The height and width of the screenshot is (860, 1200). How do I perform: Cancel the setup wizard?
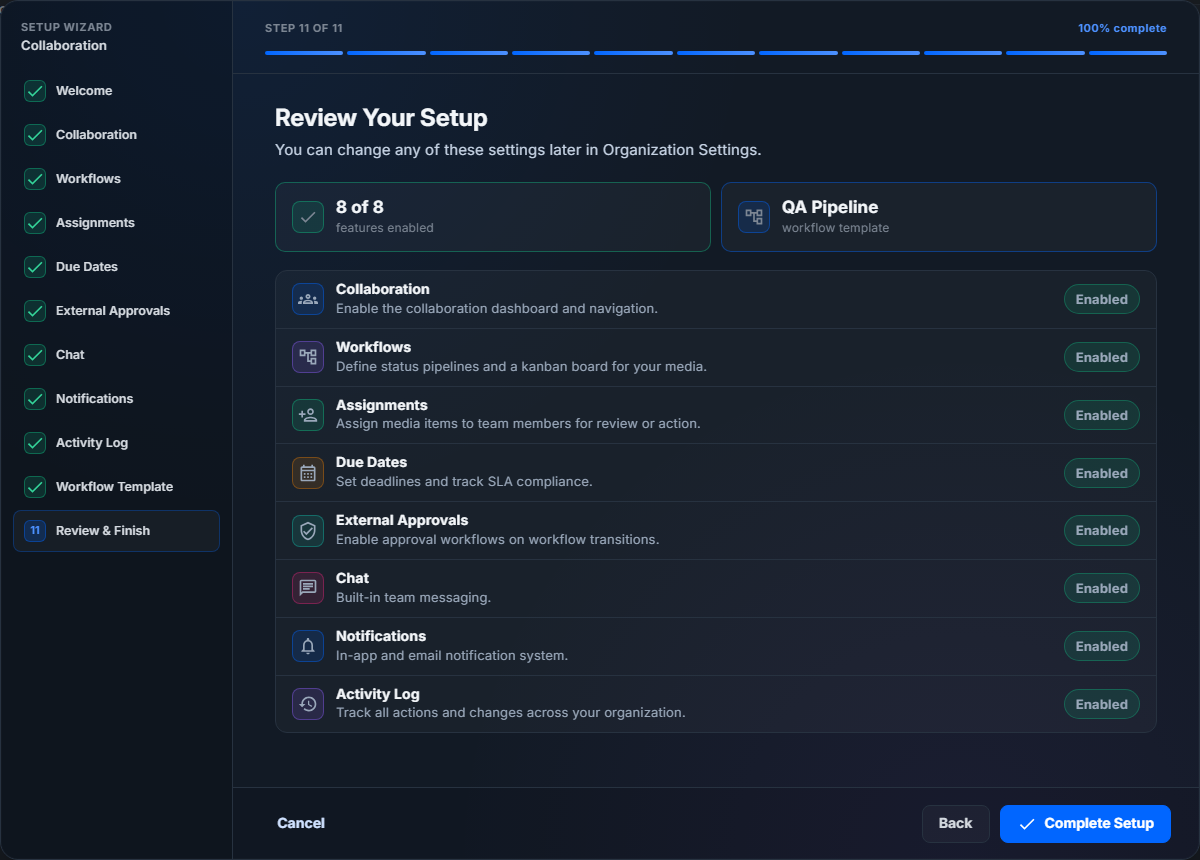pos(301,824)
